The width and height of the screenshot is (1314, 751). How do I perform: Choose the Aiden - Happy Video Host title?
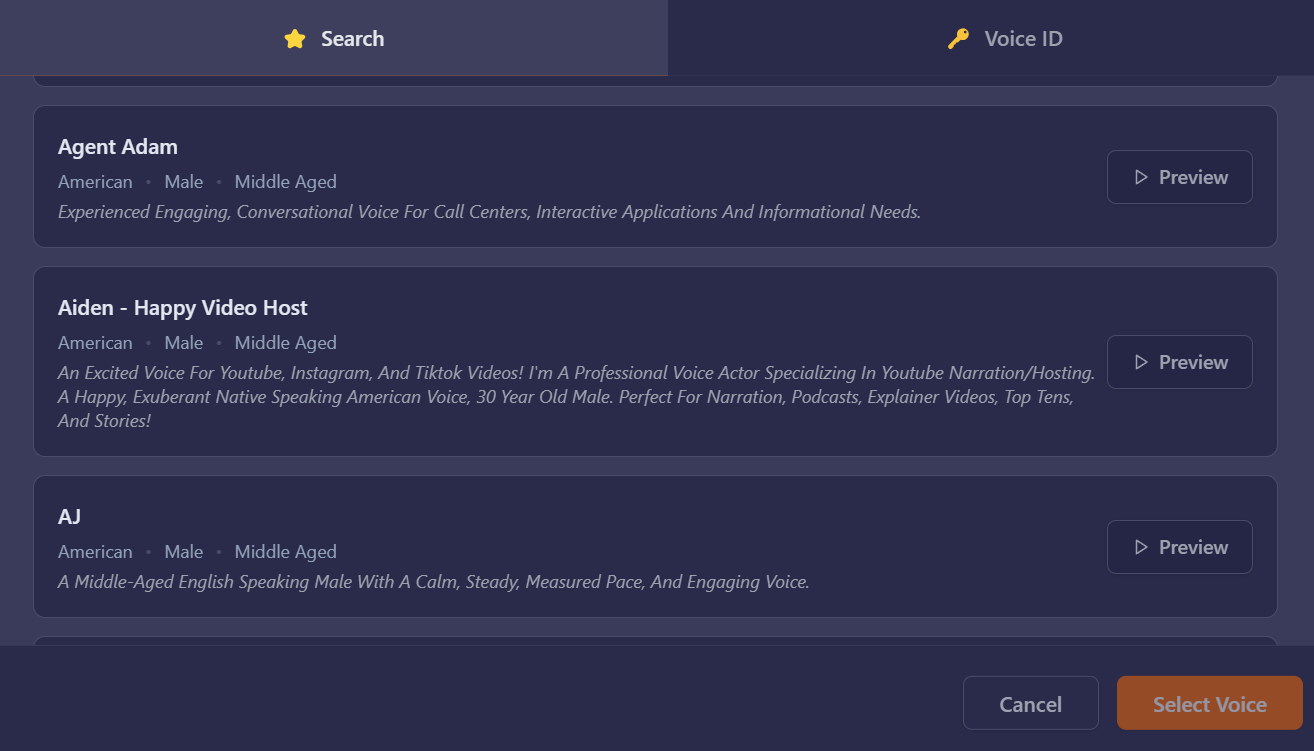[183, 308]
